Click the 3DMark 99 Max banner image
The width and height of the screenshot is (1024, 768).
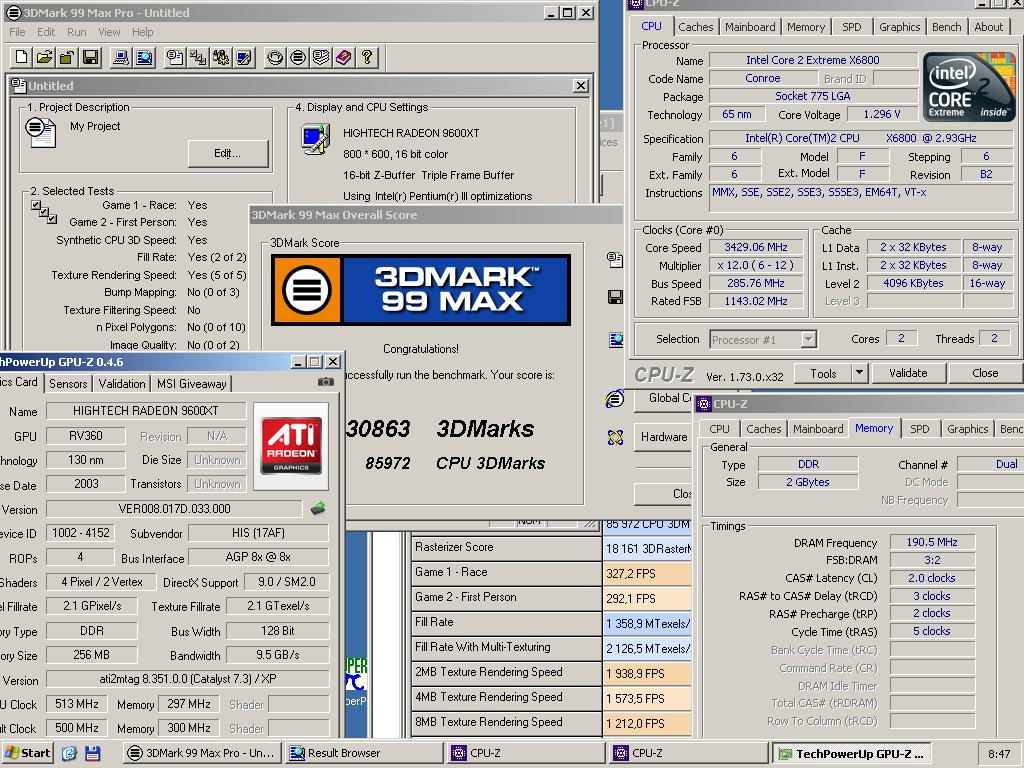421,290
